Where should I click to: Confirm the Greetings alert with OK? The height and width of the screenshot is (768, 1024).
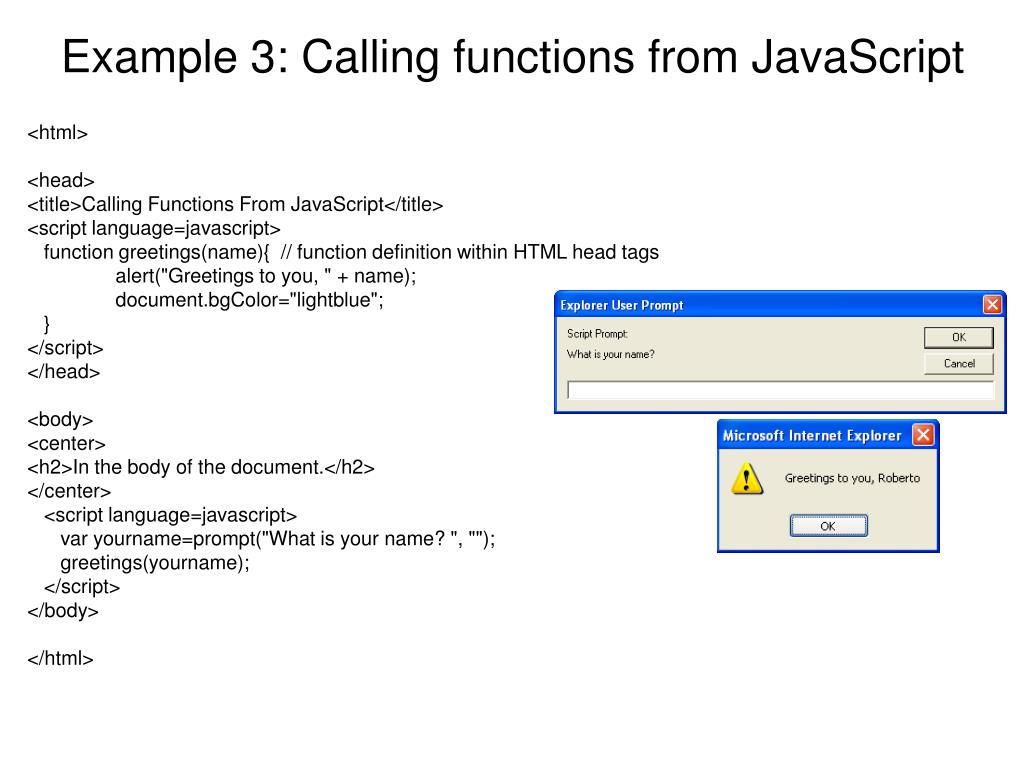click(828, 526)
